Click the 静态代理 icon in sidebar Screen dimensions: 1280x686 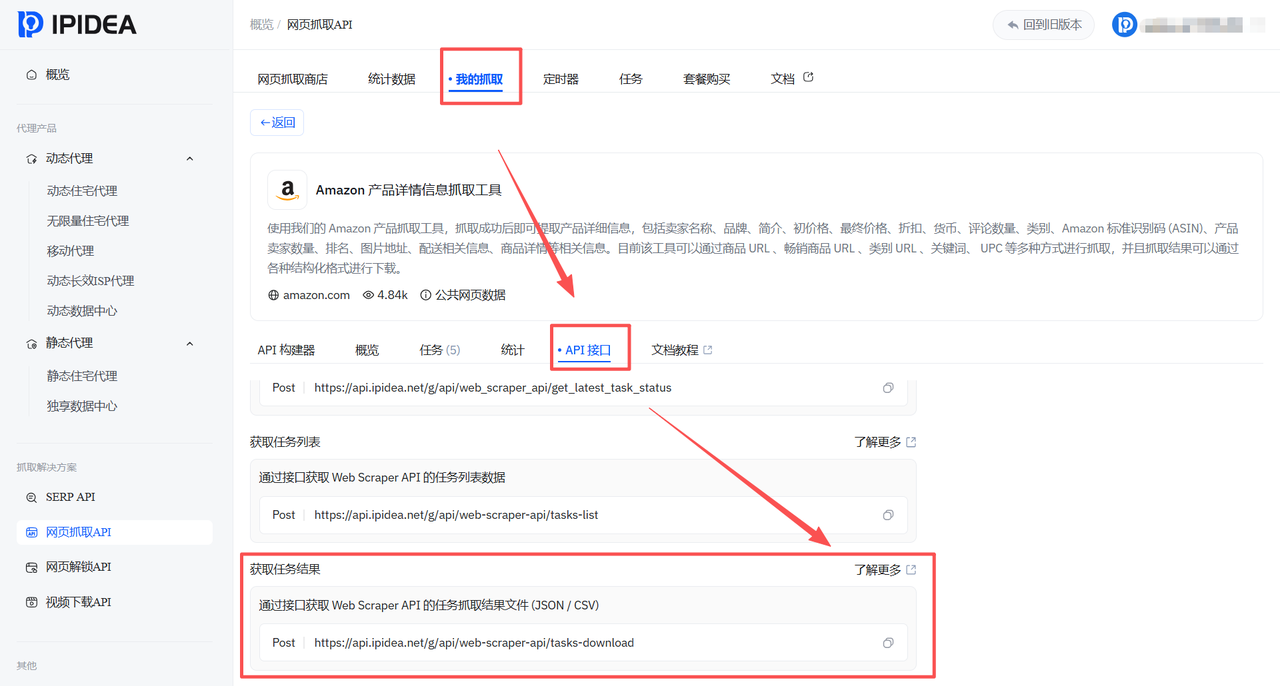(x=32, y=344)
